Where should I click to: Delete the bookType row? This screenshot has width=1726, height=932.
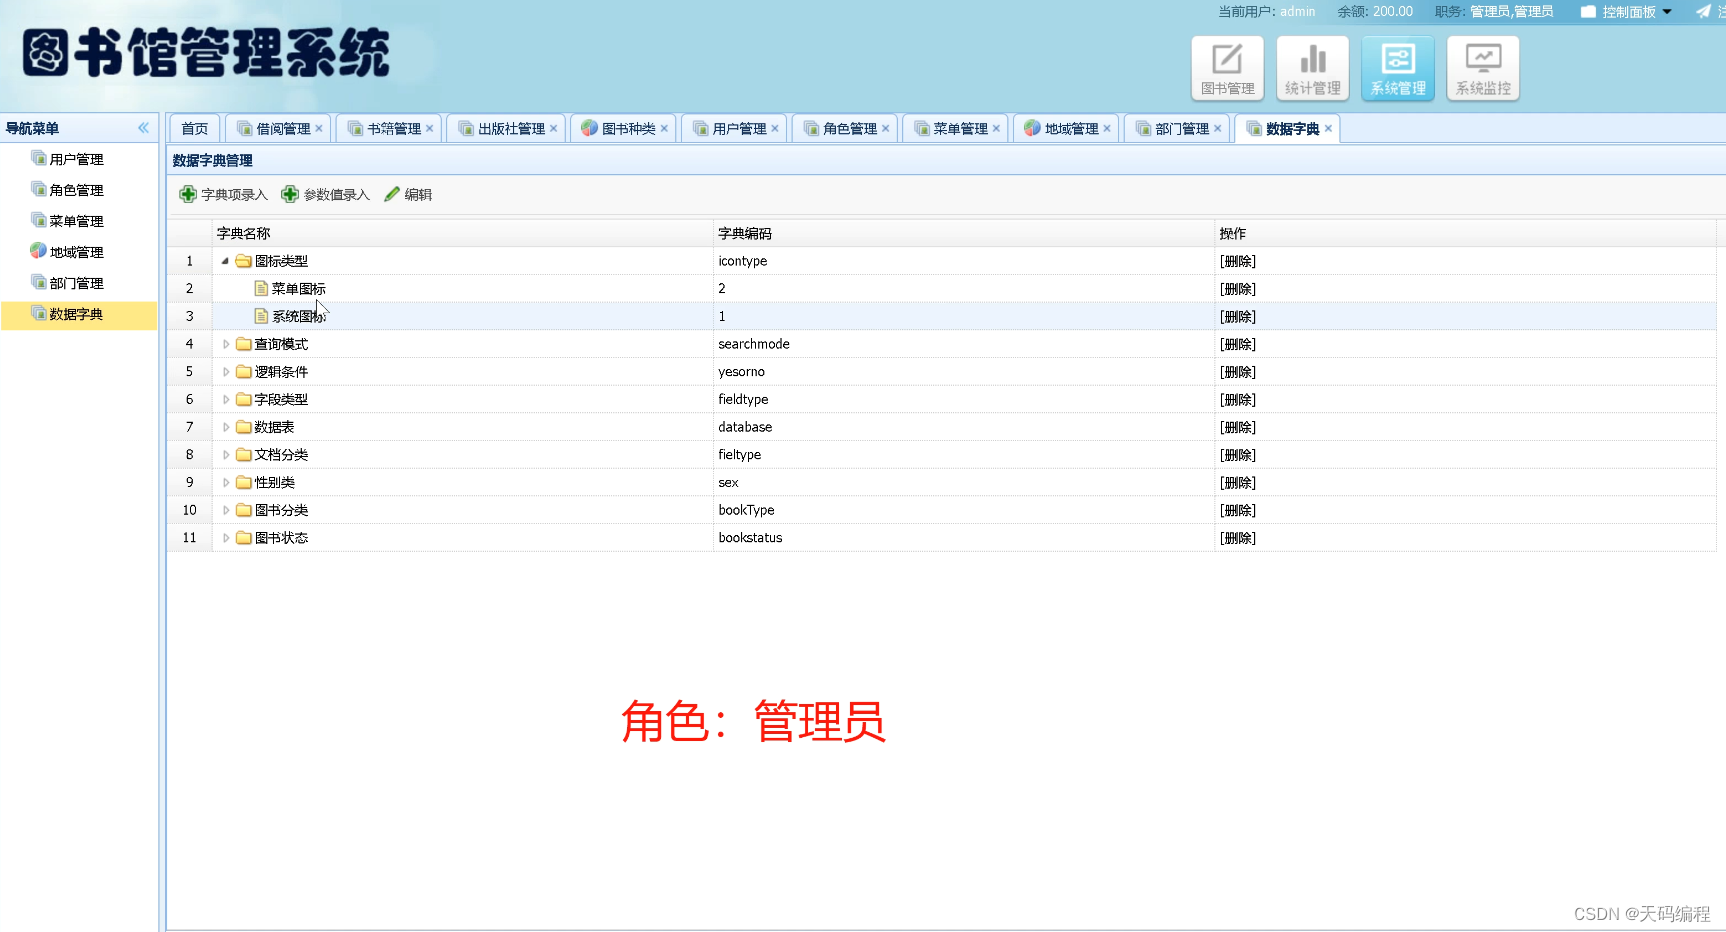tap(1238, 510)
